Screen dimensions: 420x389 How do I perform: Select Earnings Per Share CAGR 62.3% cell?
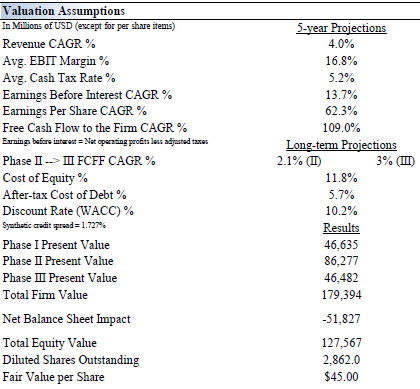[341, 111]
